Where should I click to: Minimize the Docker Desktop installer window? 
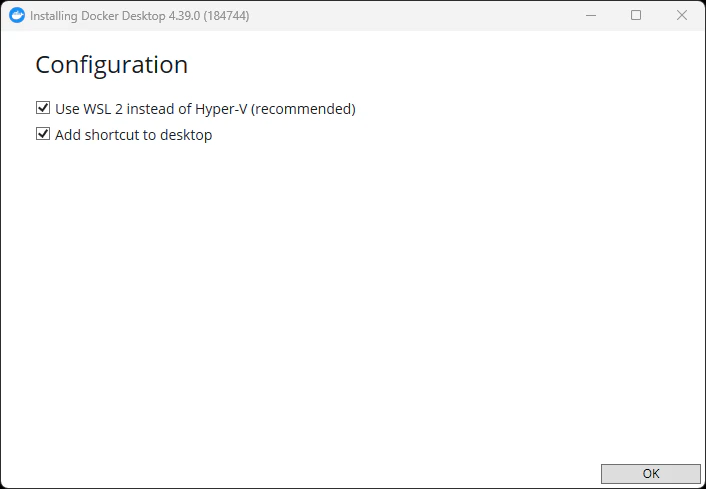point(591,15)
